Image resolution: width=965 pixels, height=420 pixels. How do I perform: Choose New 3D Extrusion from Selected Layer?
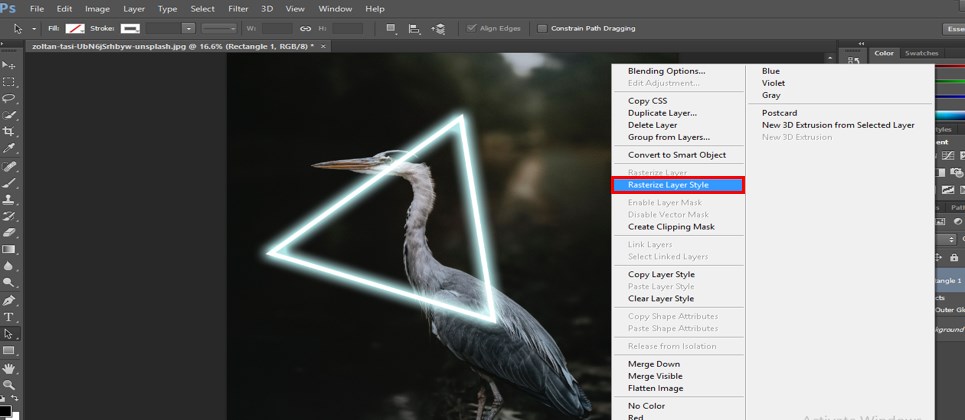coord(838,125)
